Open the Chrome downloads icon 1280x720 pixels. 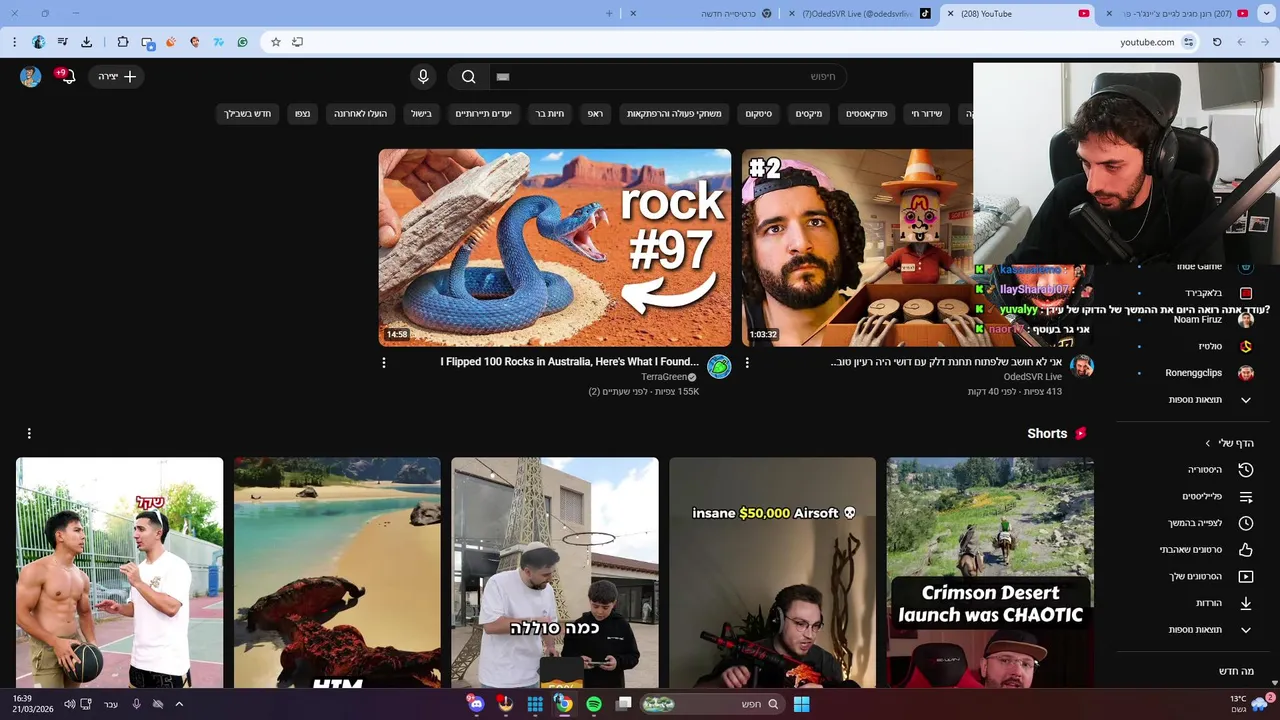pyautogui.click(x=87, y=42)
